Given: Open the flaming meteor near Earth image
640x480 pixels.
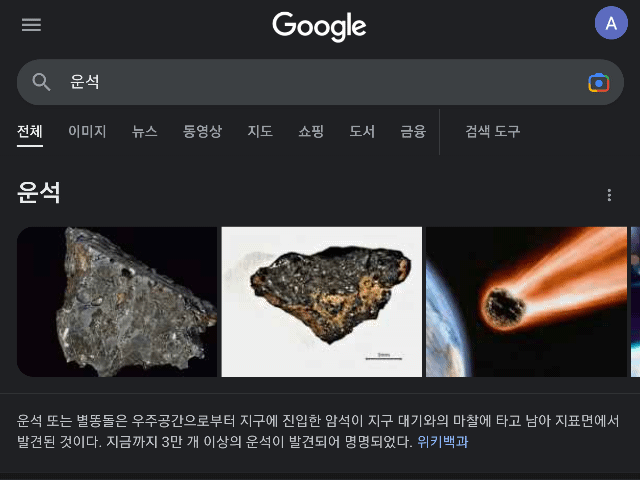Looking at the screenshot, I should click(527, 302).
